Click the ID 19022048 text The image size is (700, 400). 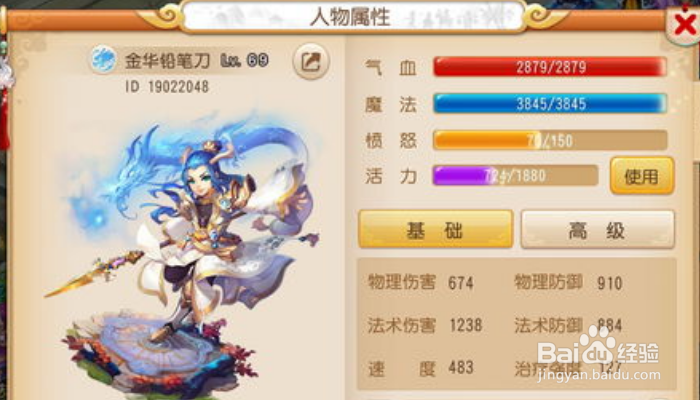[x=167, y=86]
